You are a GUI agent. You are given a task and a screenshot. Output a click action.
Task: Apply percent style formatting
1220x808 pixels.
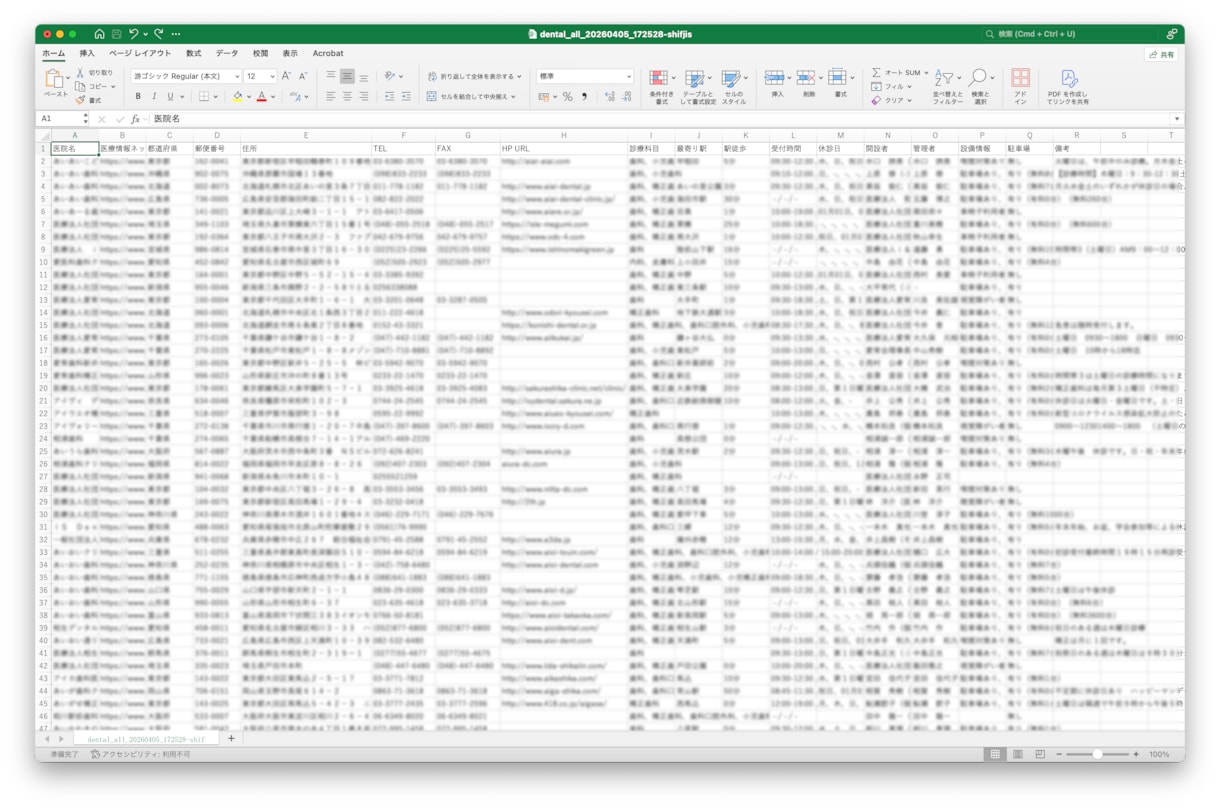(x=568, y=97)
